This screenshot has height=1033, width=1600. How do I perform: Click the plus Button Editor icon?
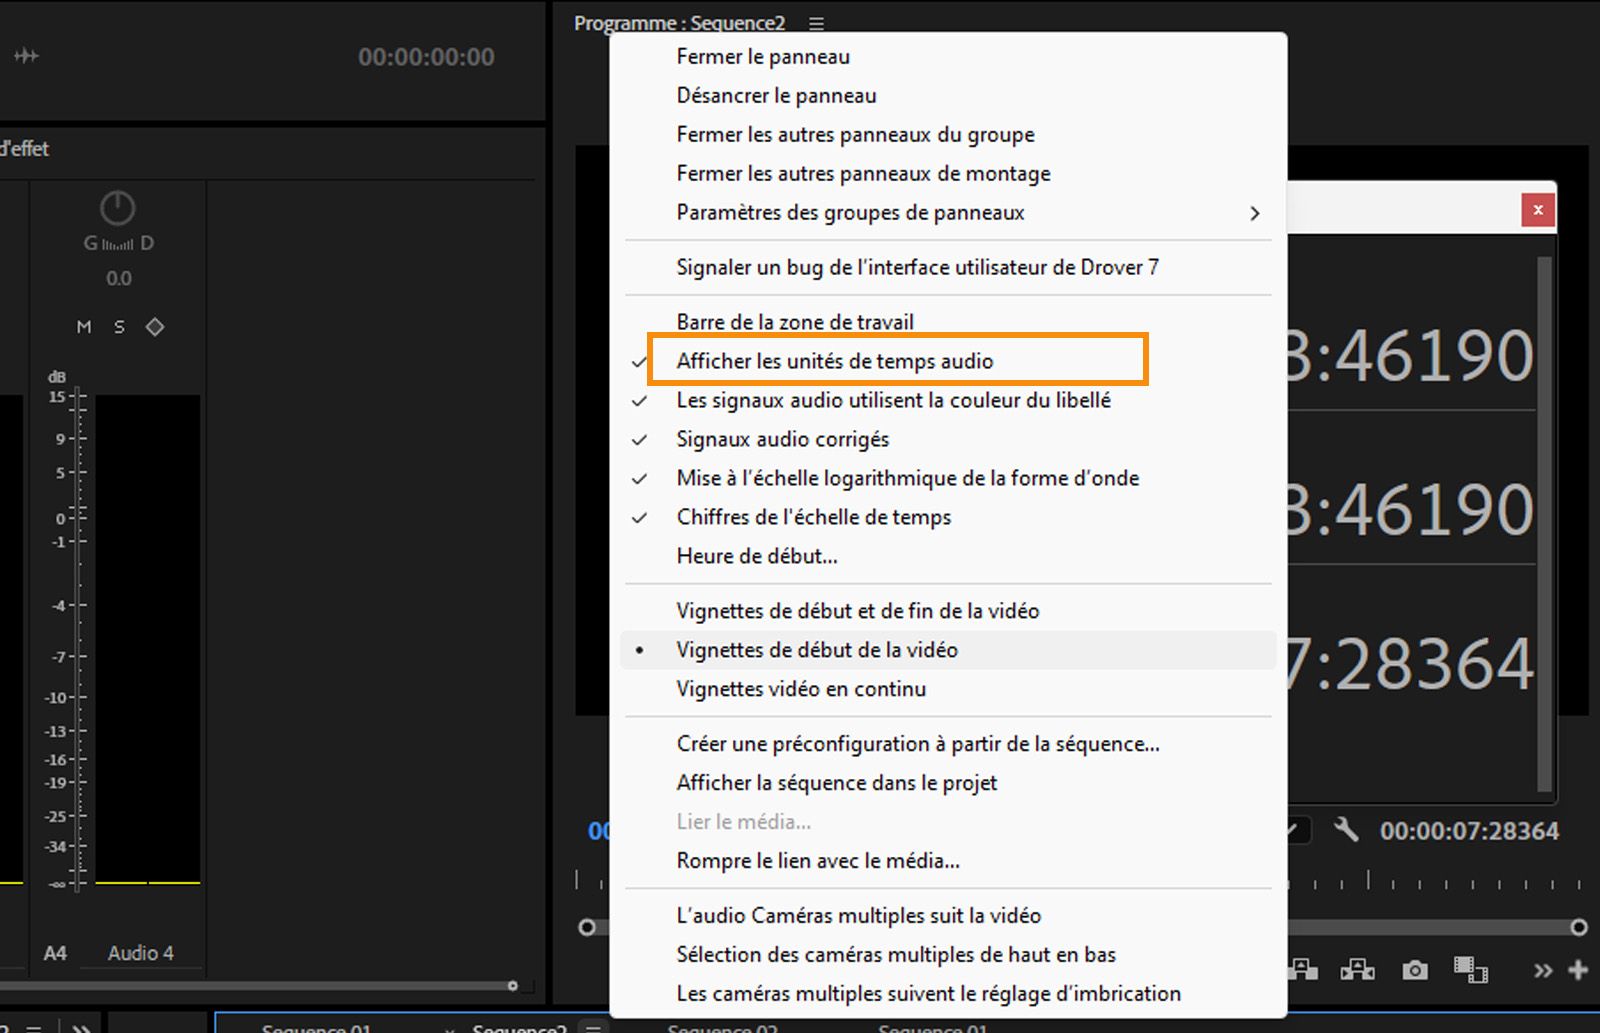pyautogui.click(x=1578, y=970)
